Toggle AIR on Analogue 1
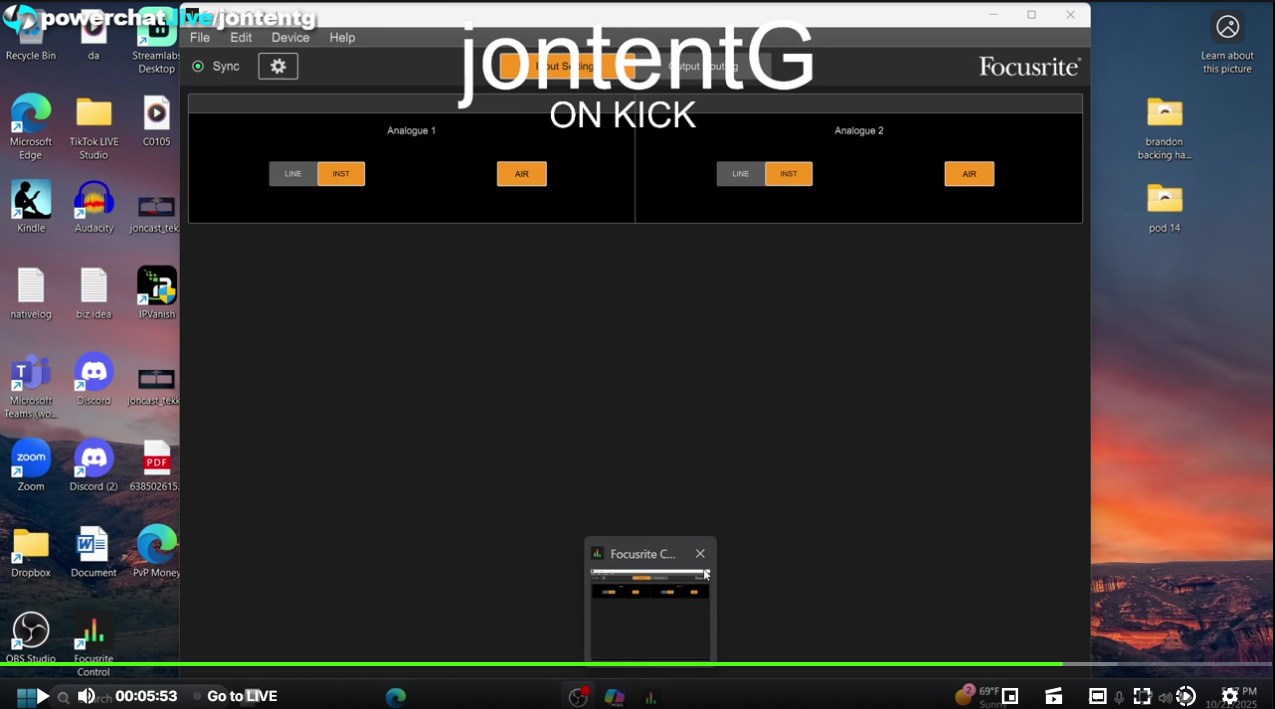This screenshot has width=1275, height=709. (522, 174)
